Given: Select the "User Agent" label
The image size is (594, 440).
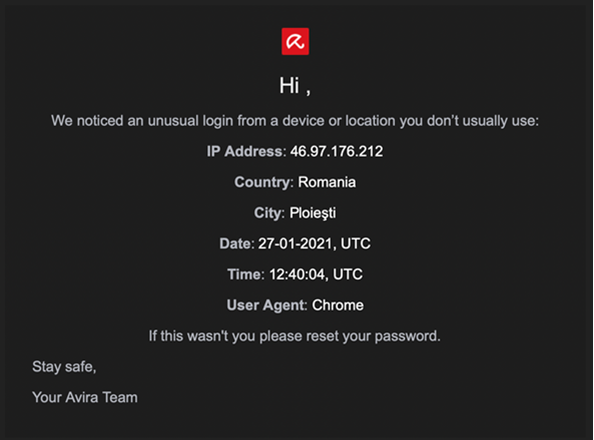Looking at the screenshot, I should (266, 305).
